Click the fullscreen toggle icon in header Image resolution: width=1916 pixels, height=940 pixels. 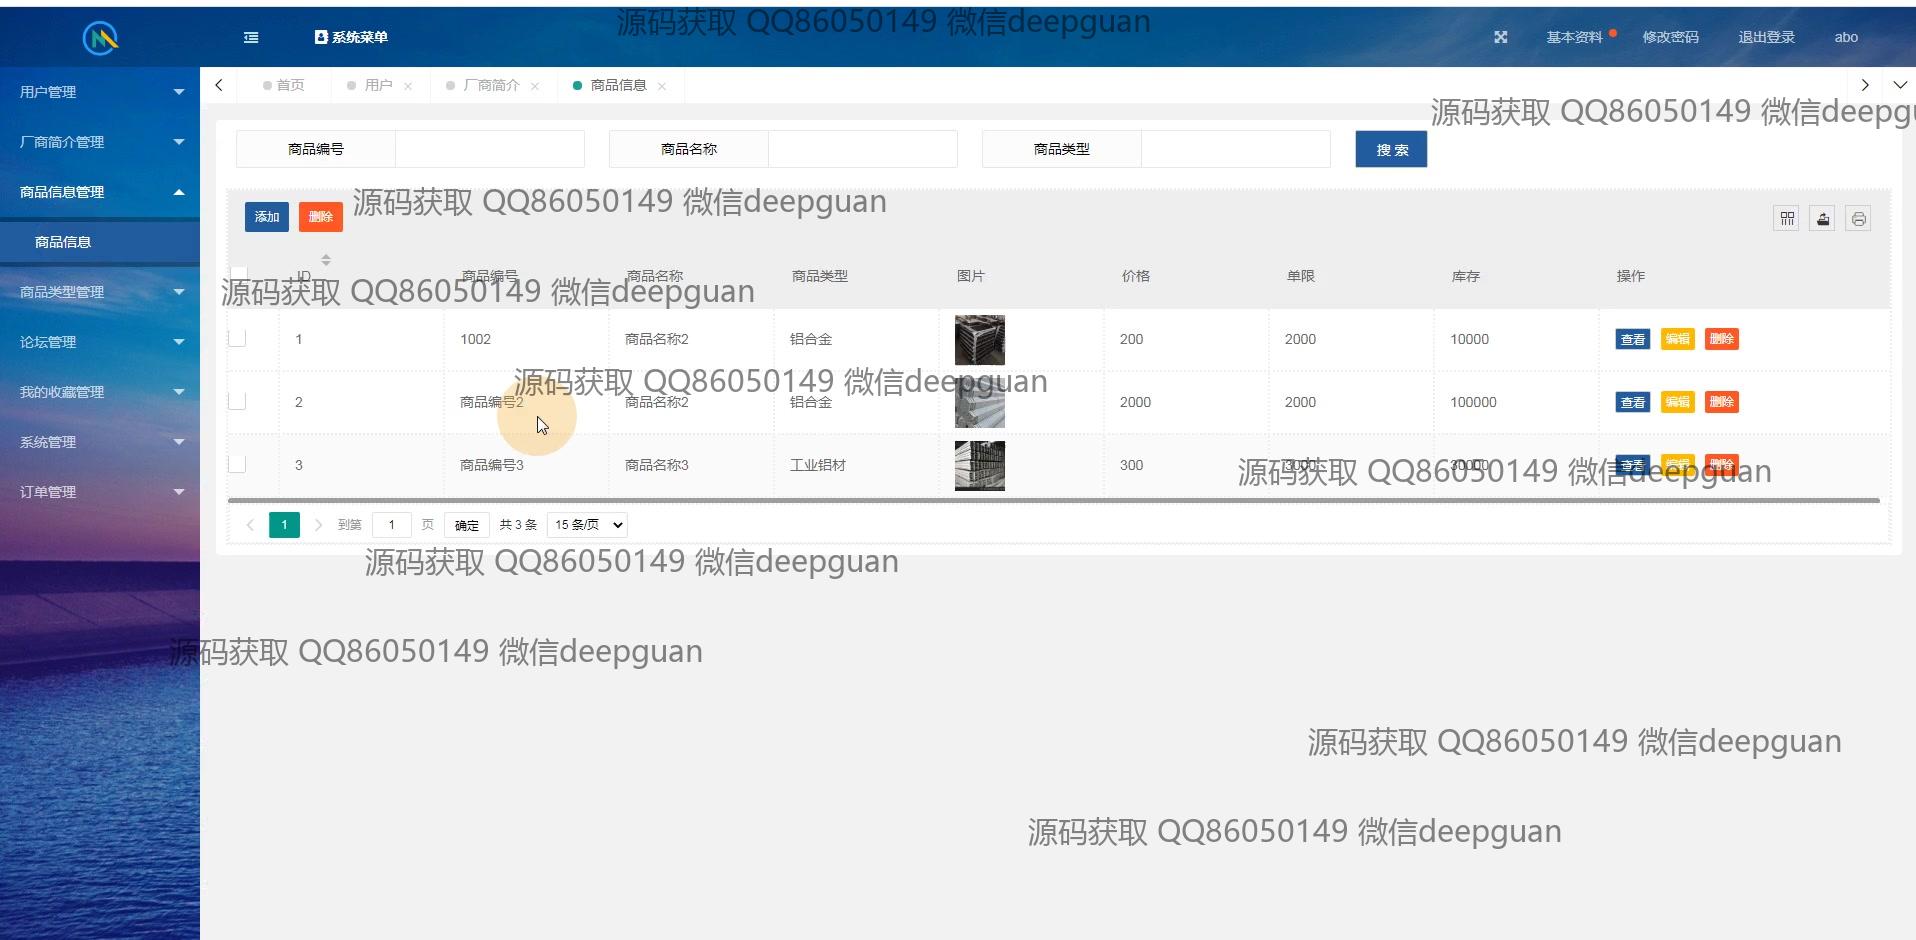tap(1500, 37)
